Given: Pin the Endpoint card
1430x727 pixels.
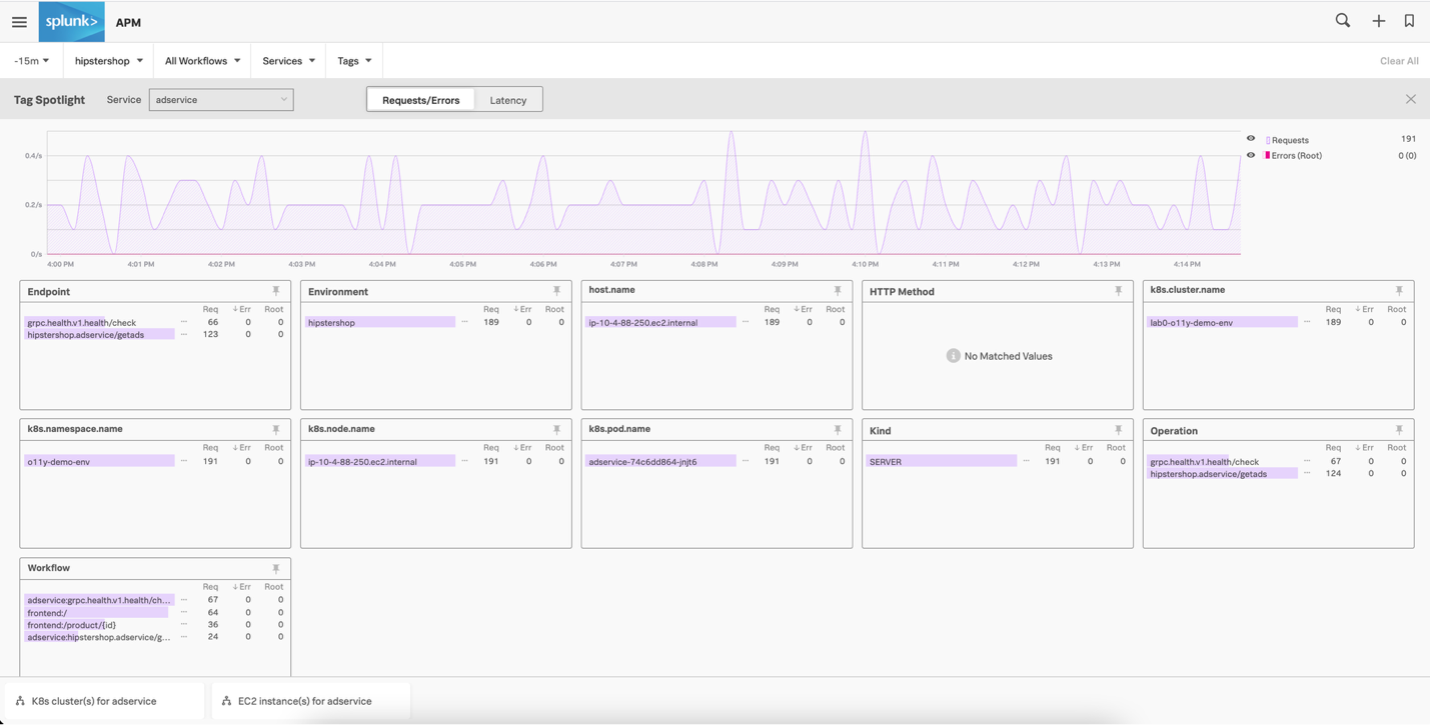Looking at the screenshot, I should pyautogui.click(x=276, y=291).
